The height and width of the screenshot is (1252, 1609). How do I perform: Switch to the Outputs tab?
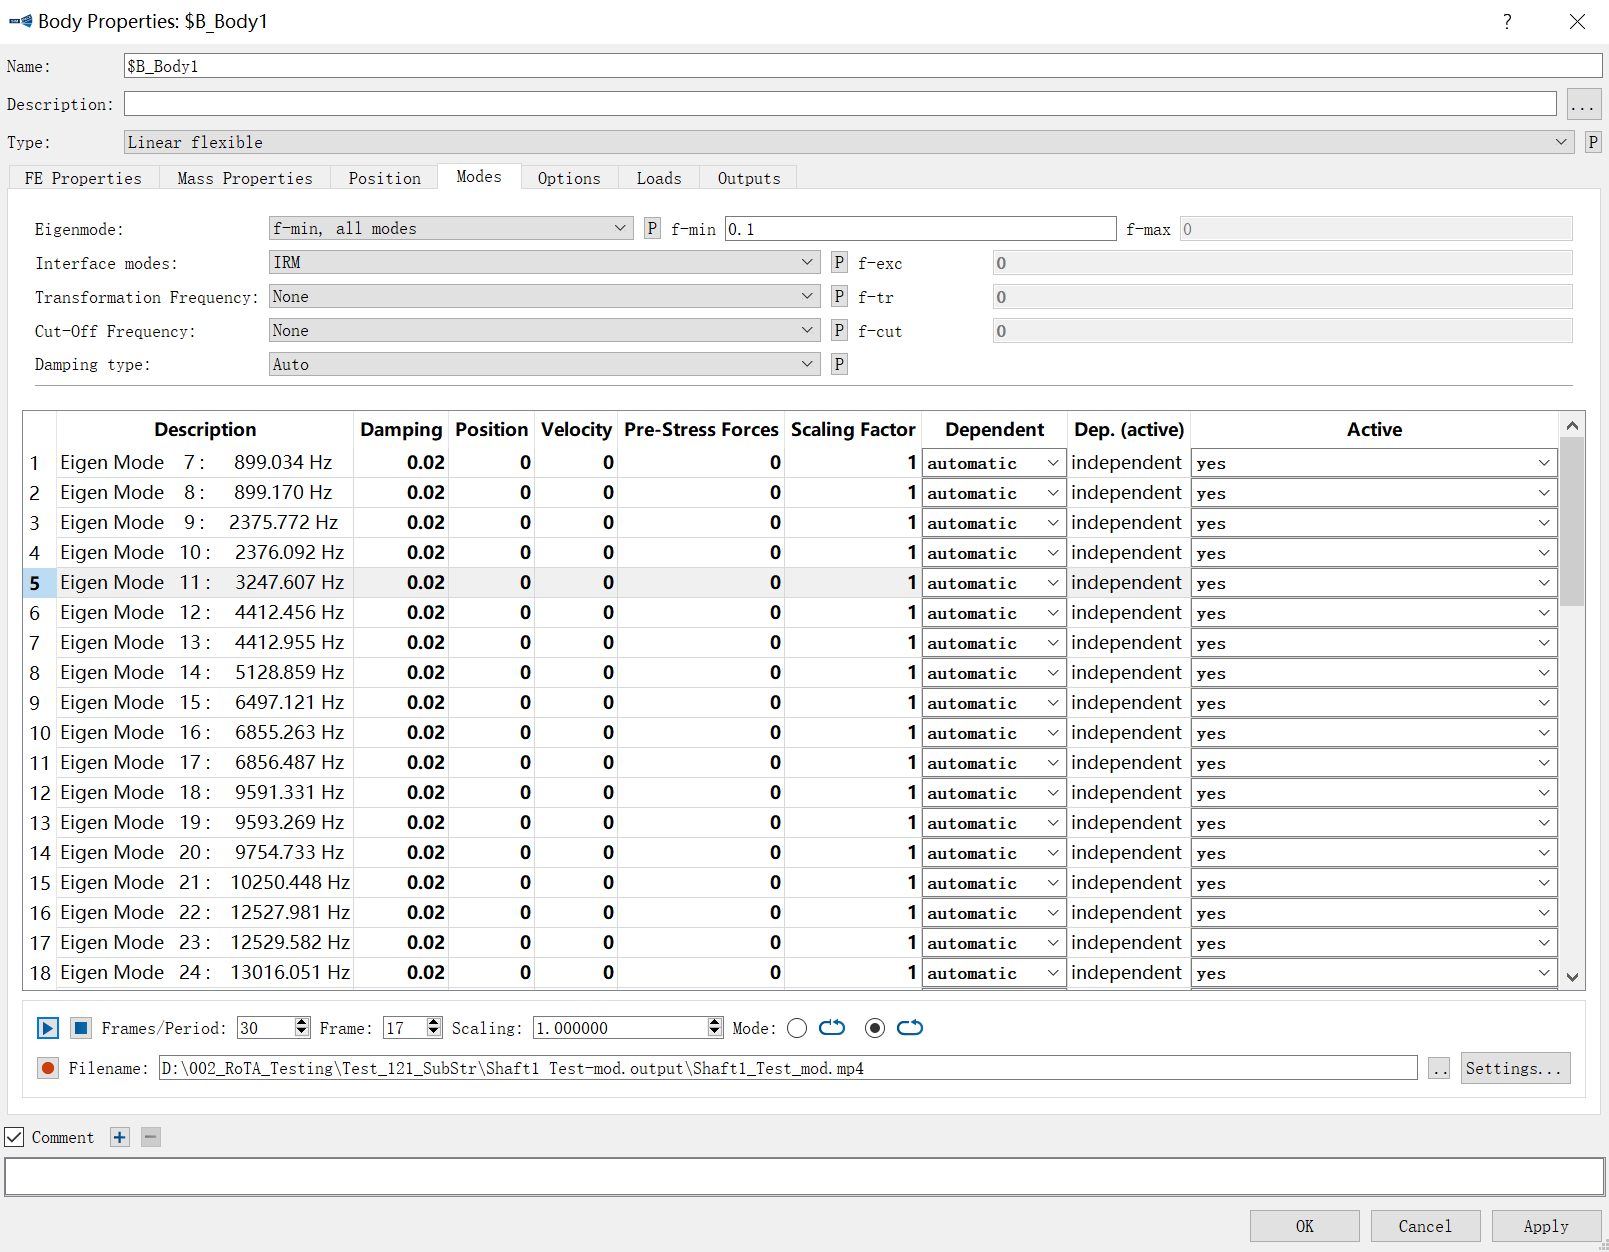[x=749, y=178]
